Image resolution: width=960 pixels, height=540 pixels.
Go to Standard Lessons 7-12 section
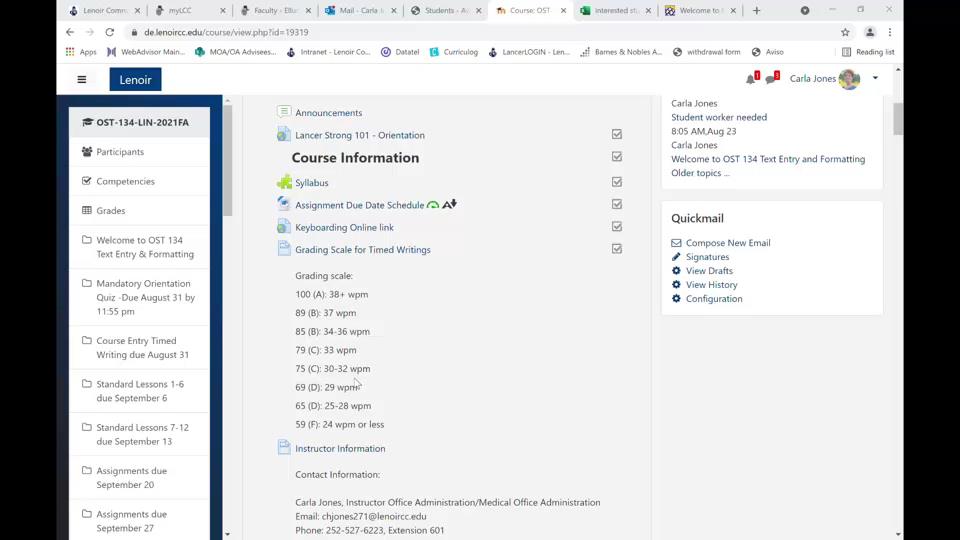140,435
